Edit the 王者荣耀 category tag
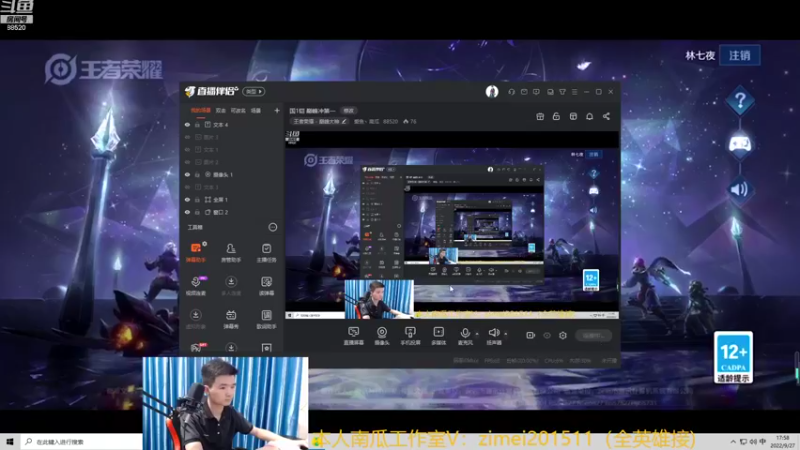Viewport: 800px width, 450px height. tap(319, 121)
